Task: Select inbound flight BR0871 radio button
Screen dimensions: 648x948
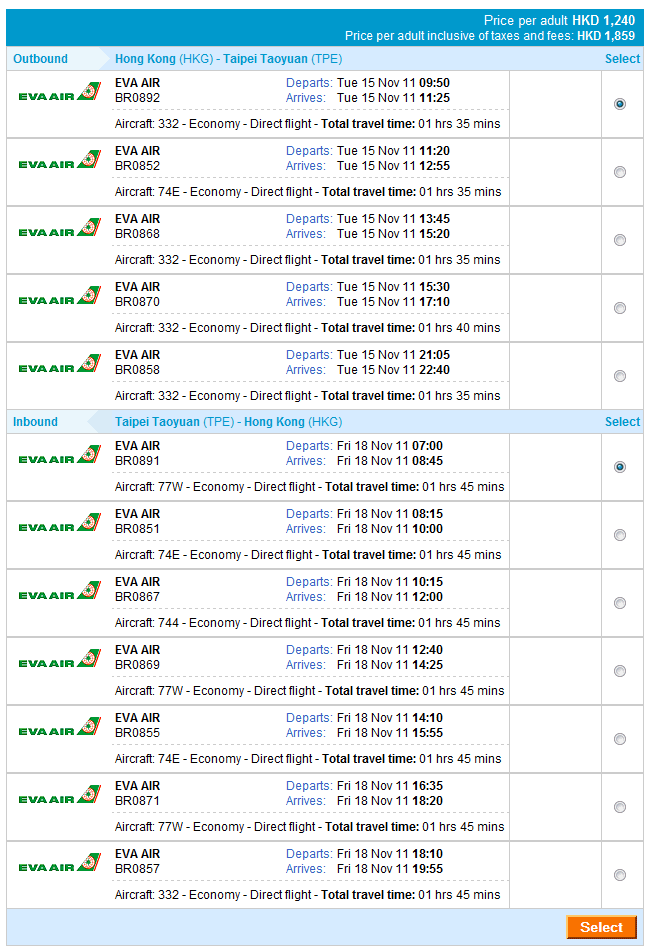Action: [x=620, y=807]
